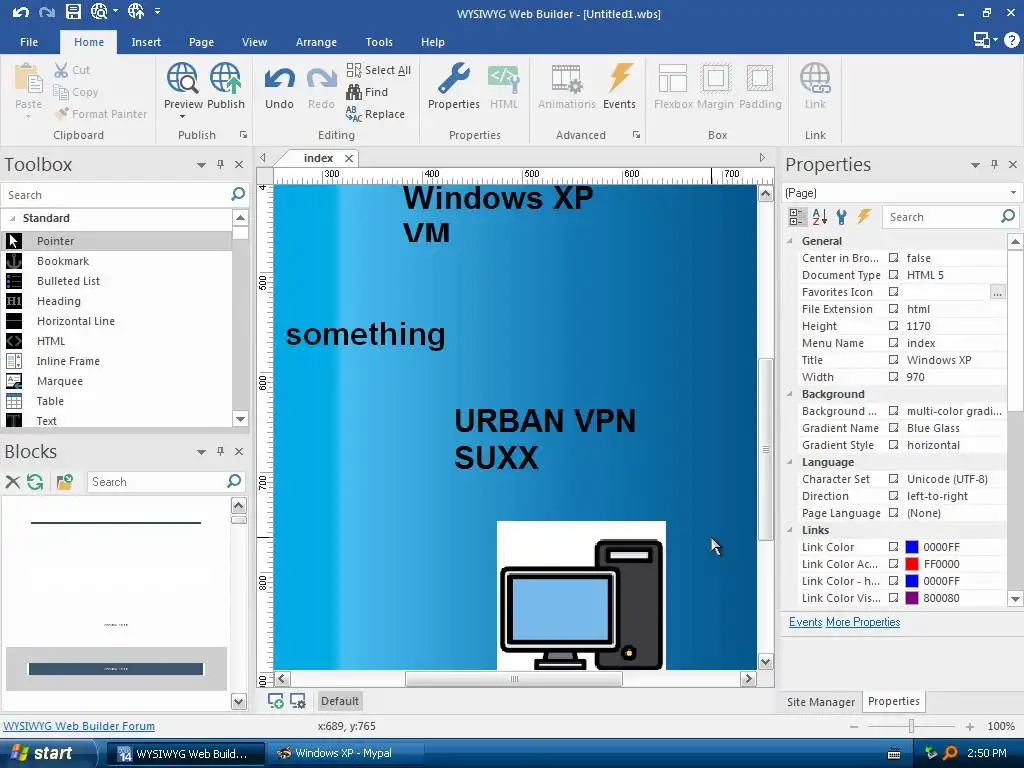Viewport: 1024px width, 768px height.
Task: Switch to the Tools ribbon tab
Action: 379,42
